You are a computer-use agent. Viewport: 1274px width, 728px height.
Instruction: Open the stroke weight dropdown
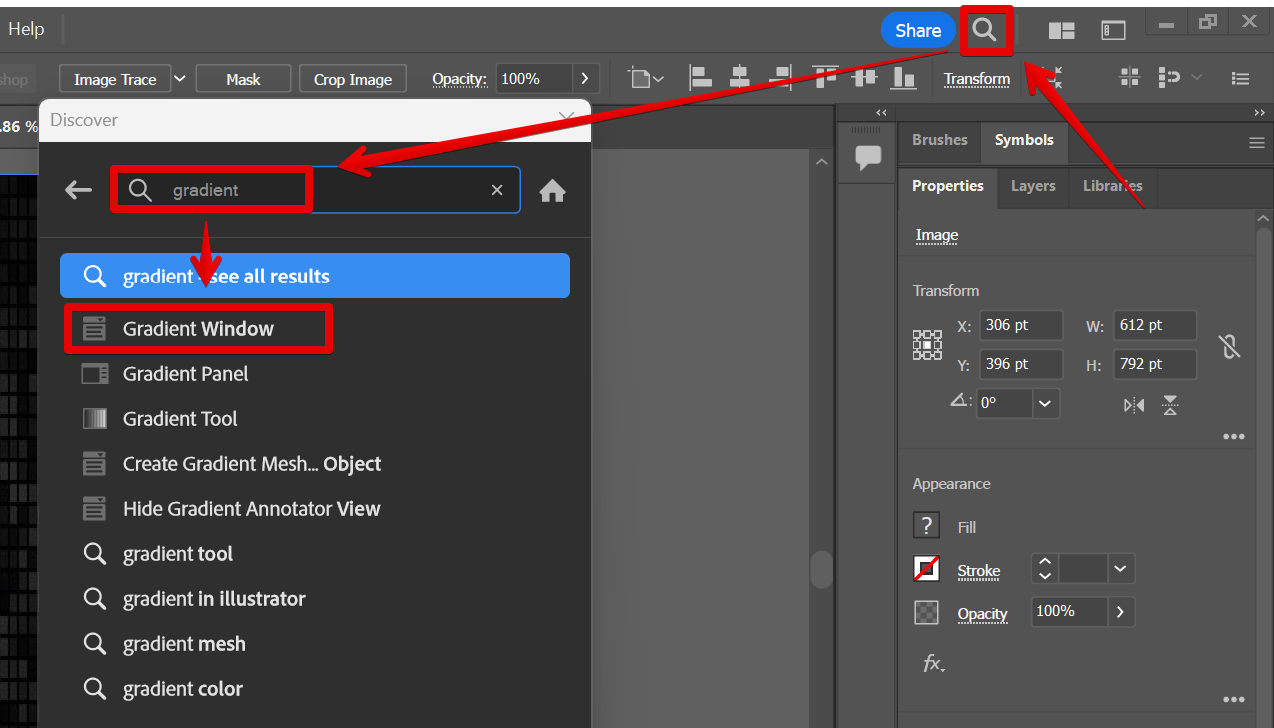click(1120, 569)
